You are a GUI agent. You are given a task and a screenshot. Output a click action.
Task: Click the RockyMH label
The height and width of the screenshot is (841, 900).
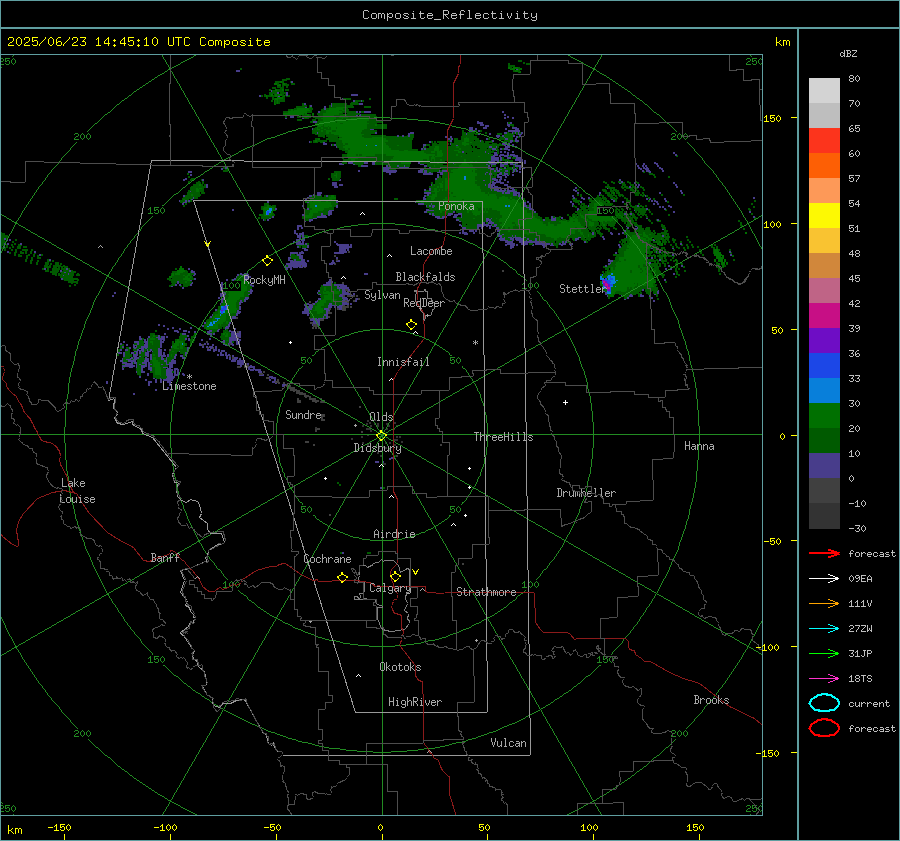tap(264, 280)
